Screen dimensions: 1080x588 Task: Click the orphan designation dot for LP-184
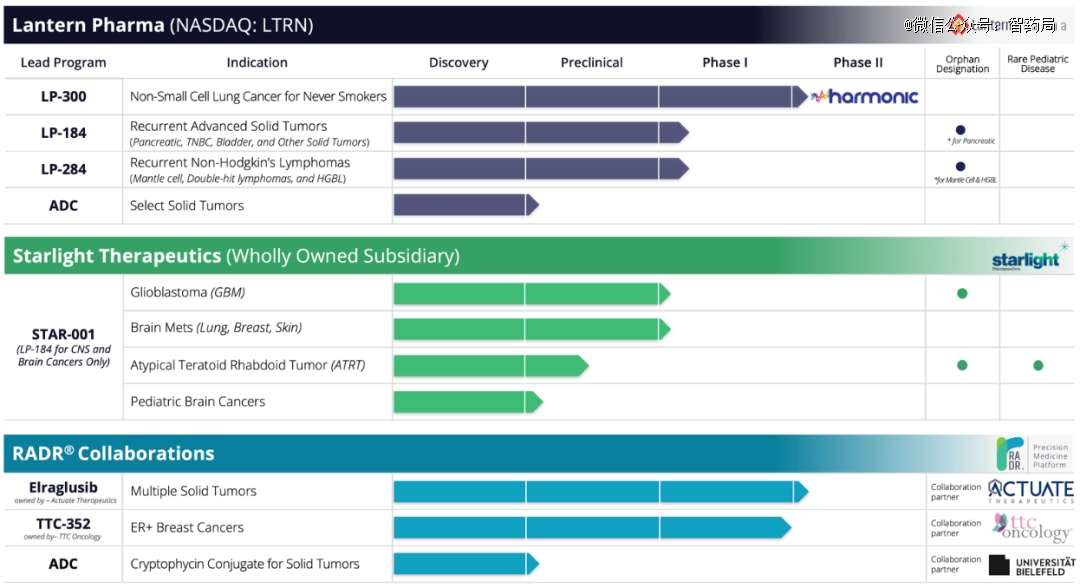(x=960, y=130)
